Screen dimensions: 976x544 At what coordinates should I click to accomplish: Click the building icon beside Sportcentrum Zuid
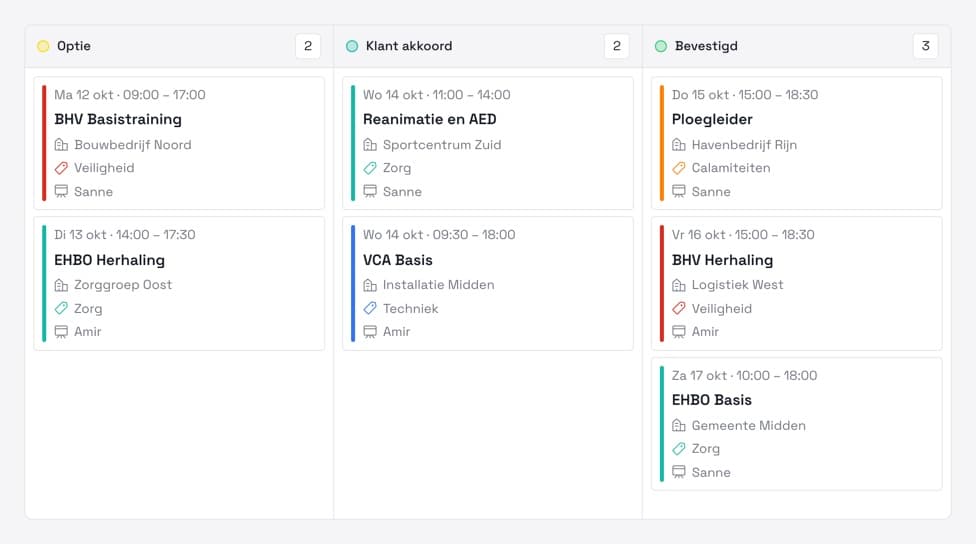click(x=370, y=145)
